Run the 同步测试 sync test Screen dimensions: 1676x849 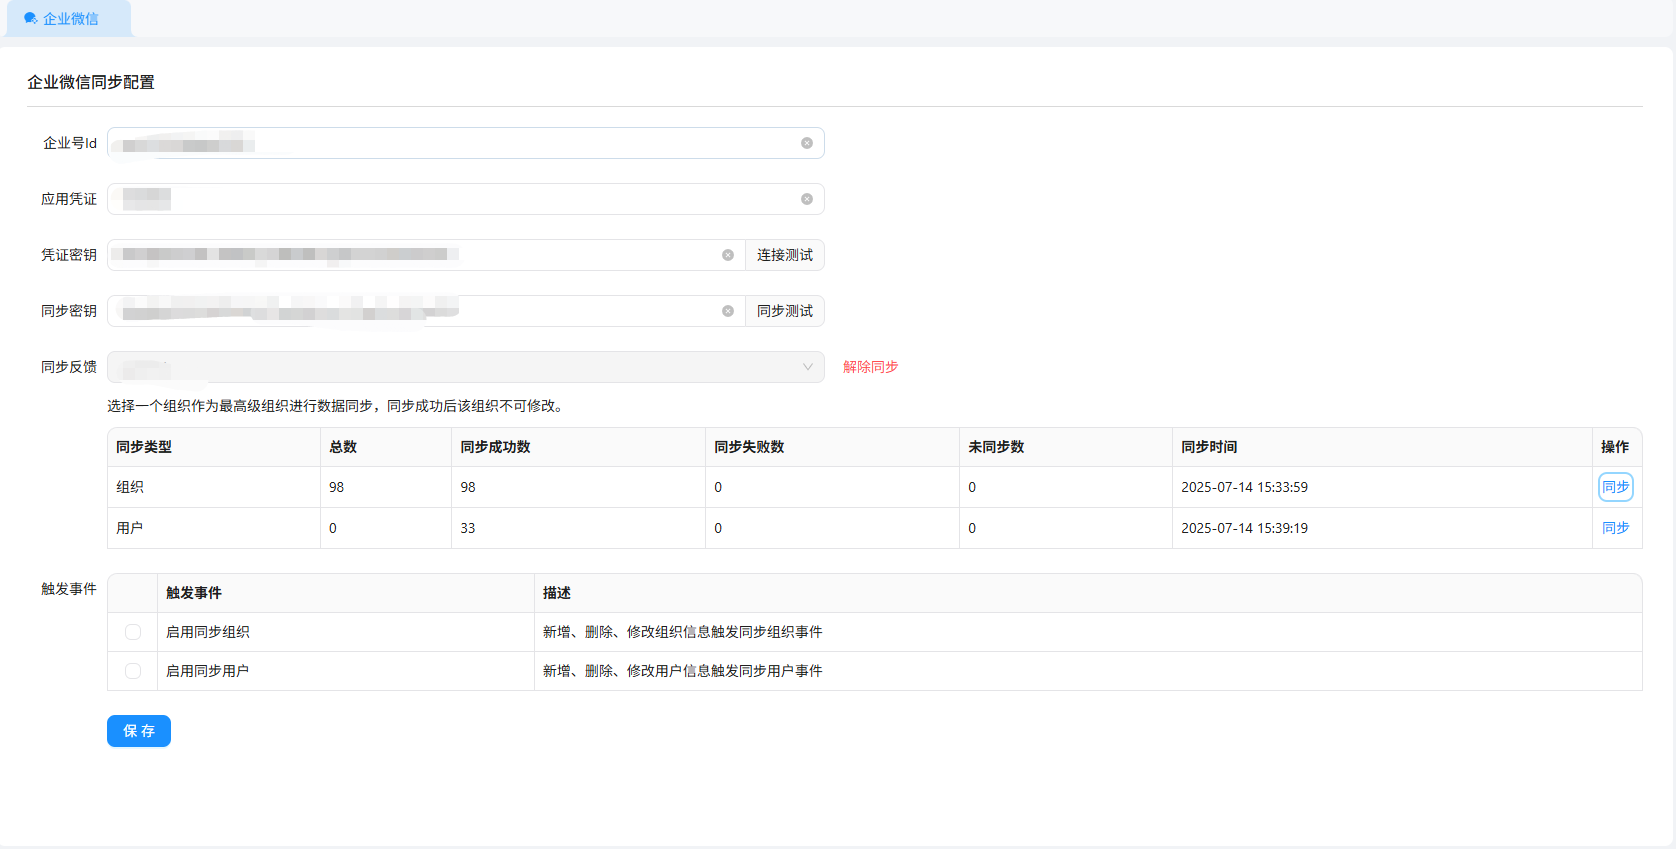click(x=785, y=311)
